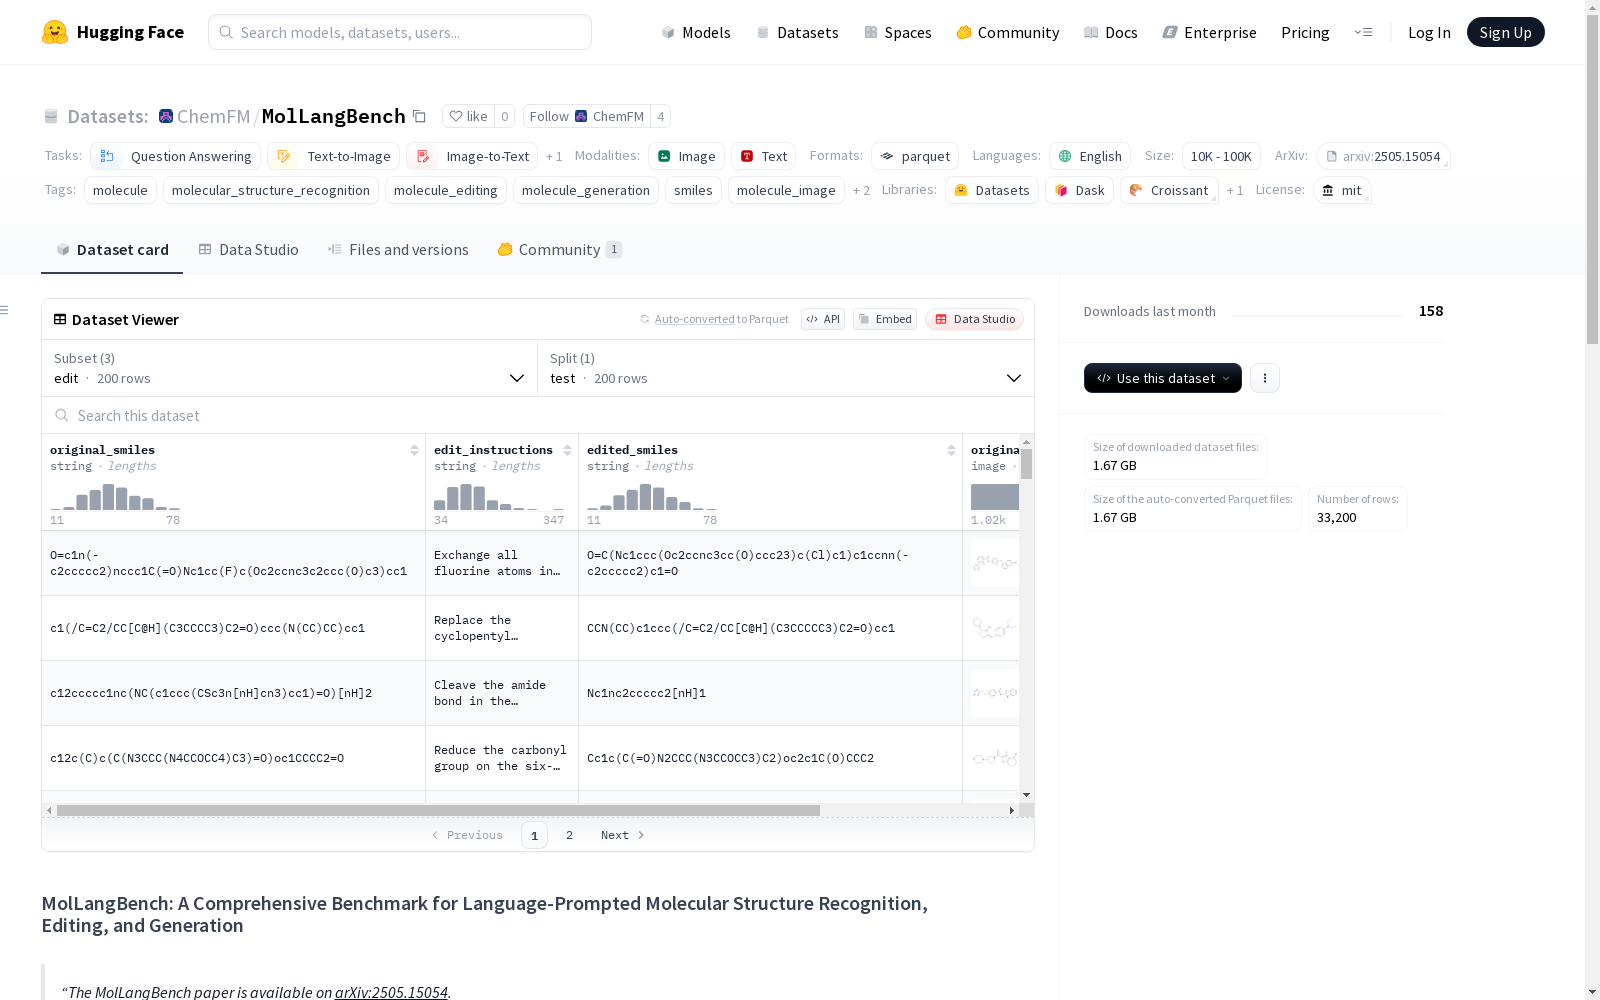Switch to the Data Studio tab
The width and height of the screenshot is (1600, 1000).
click(x=249, y=250)
